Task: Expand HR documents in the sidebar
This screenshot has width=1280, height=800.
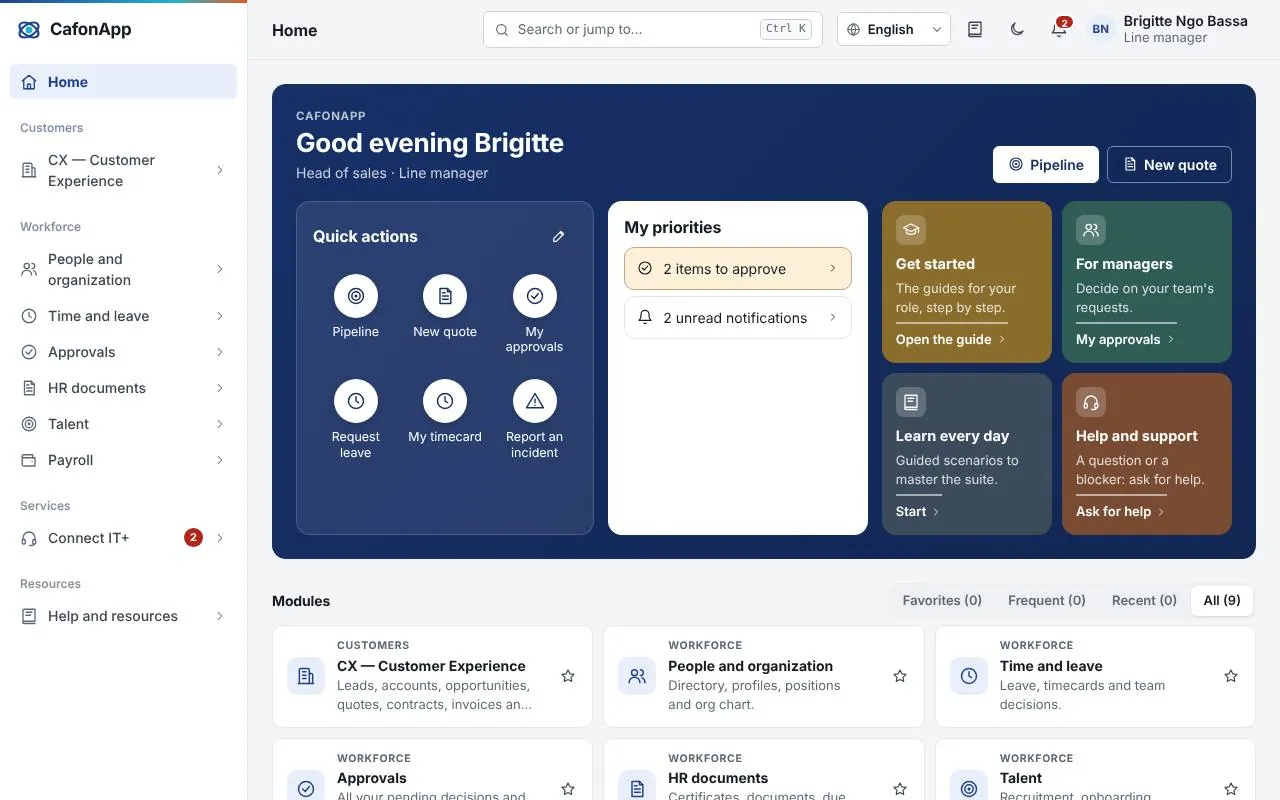Action: [x=123, y=388]
